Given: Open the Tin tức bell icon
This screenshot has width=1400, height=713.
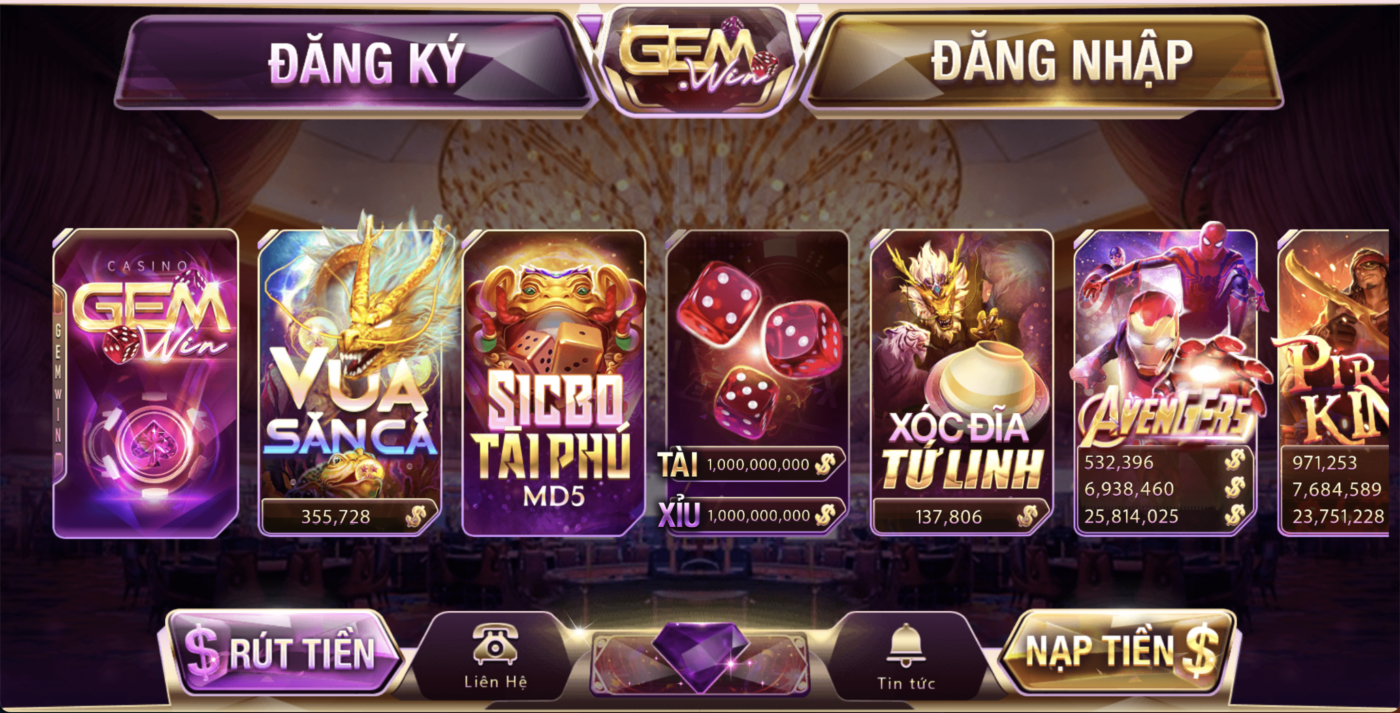Looking at the screenshot, I should pos(904,645).
